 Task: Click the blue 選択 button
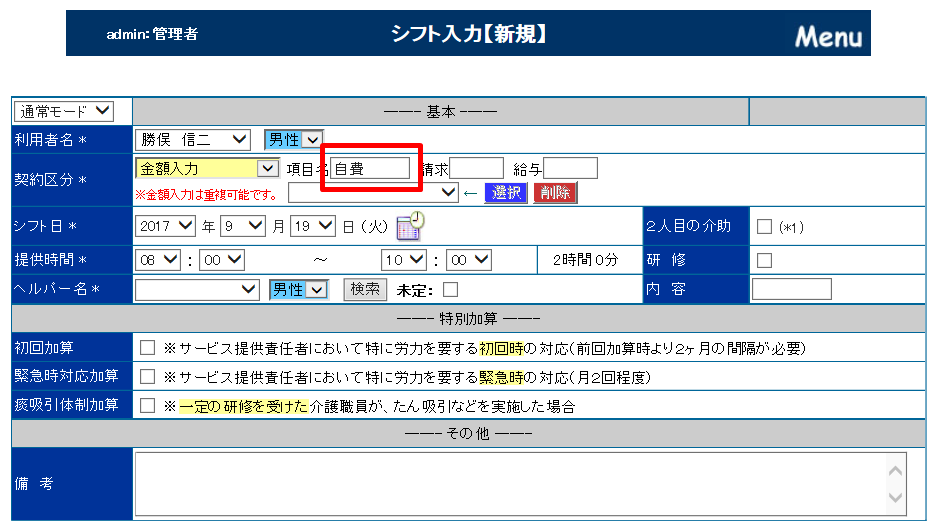(505, 192)
